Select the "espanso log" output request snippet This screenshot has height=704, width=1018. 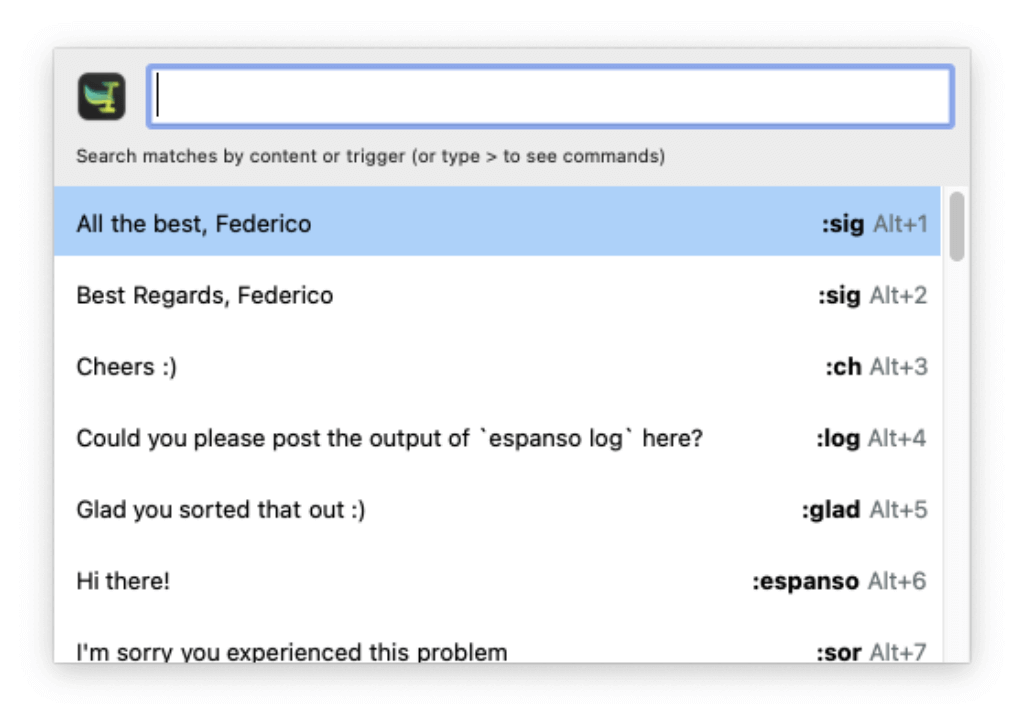point(390,438)
